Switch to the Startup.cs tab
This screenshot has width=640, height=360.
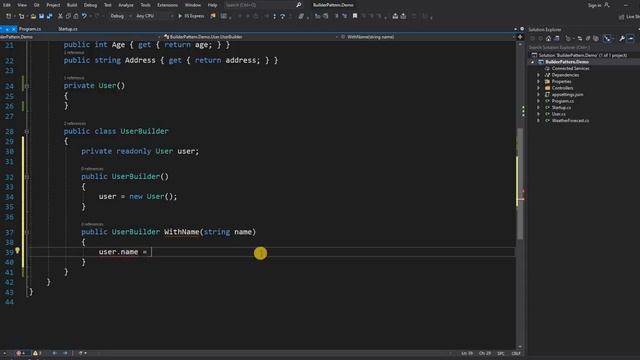pyautogui.click(x=68, y=29)
